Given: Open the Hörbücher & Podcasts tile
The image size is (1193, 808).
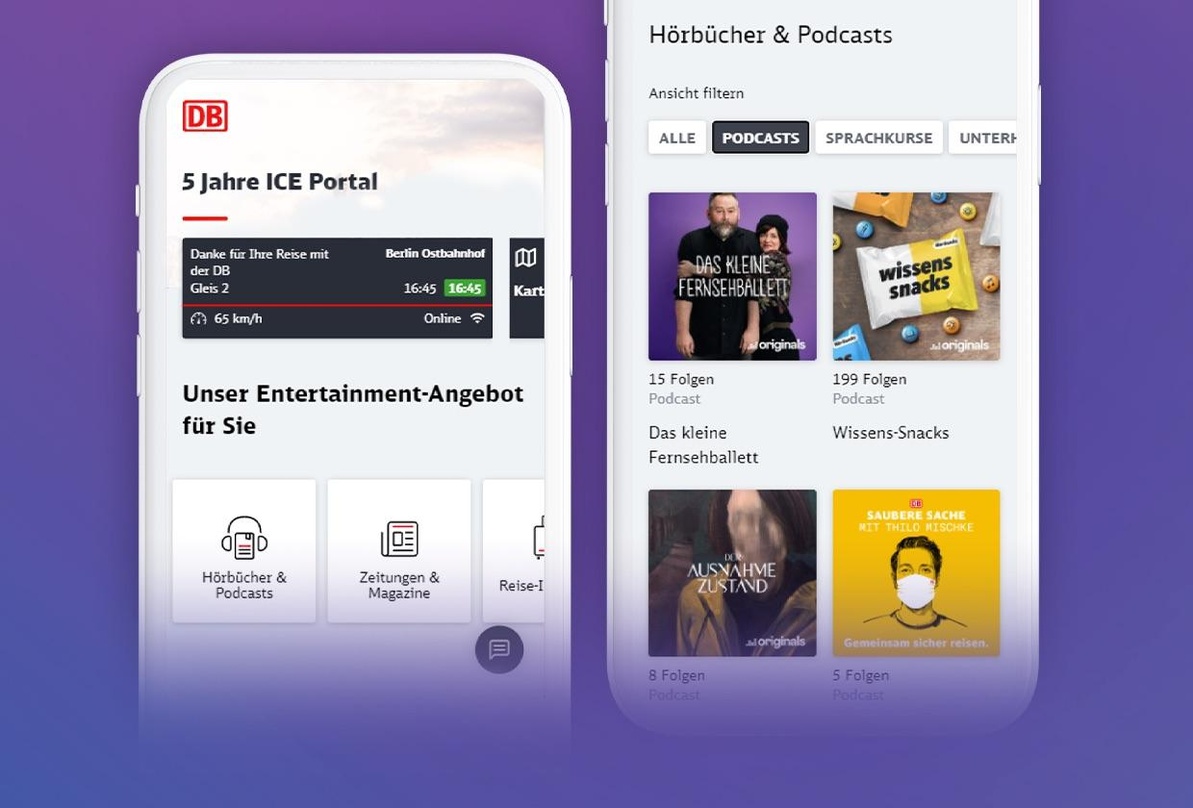Looking at the screenshot, I should [x=244, y=551].
